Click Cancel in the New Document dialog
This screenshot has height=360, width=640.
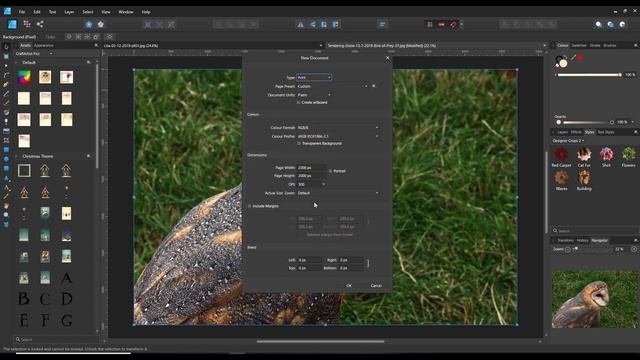pos(376,286)
